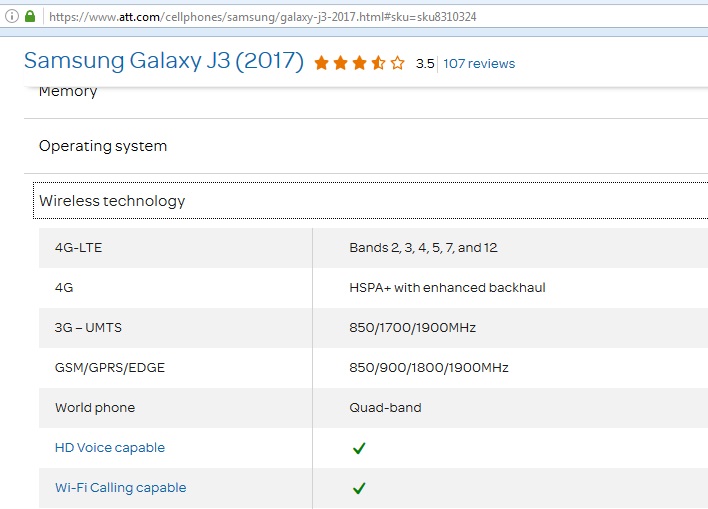Click the 3.5 rating score

[x=425, y=63]
